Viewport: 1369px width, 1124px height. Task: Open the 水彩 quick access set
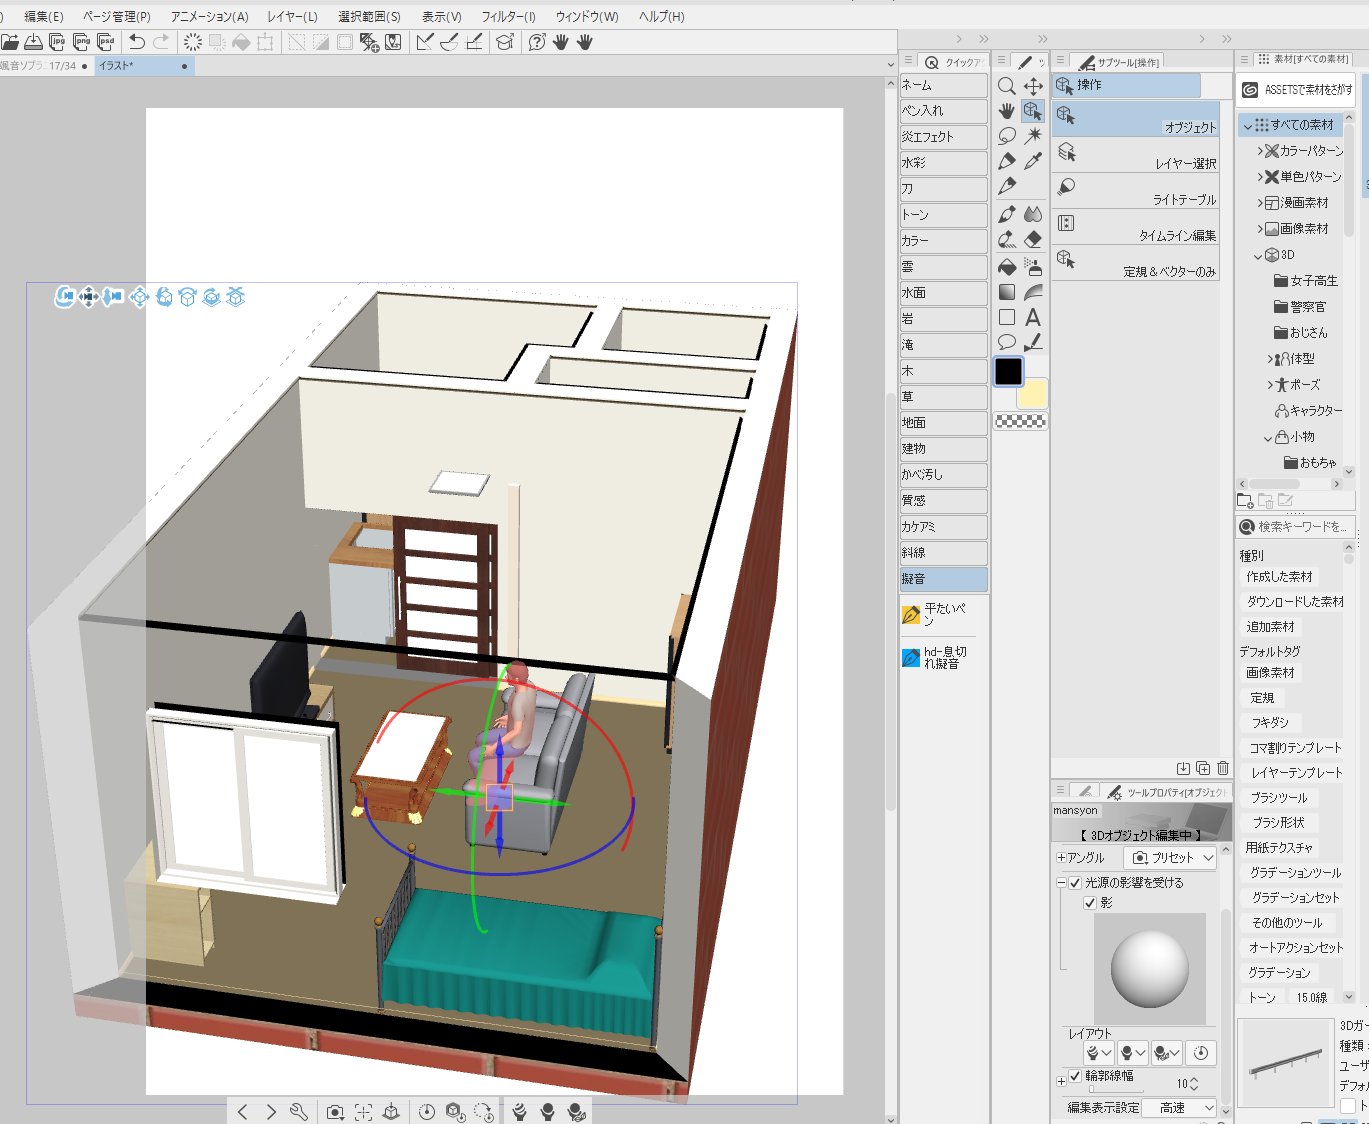point(943,163)
